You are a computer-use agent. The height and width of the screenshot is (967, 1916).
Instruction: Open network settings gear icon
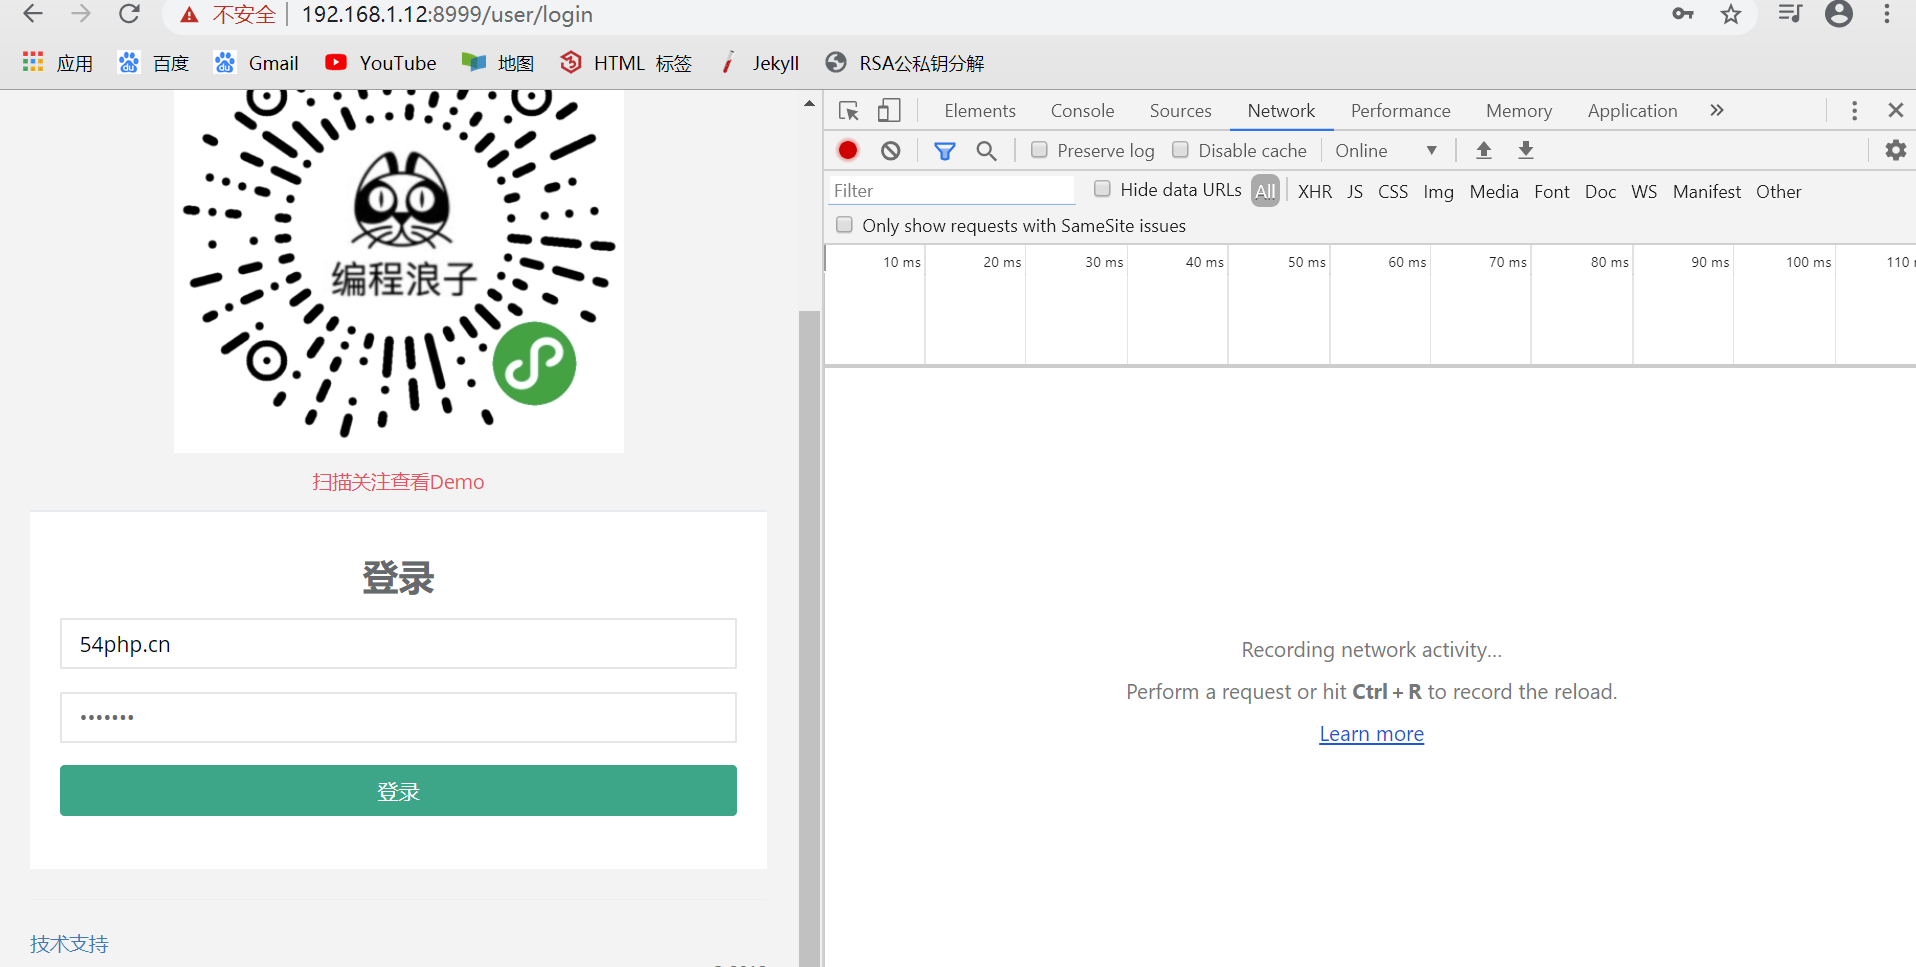click(1895, 150)
